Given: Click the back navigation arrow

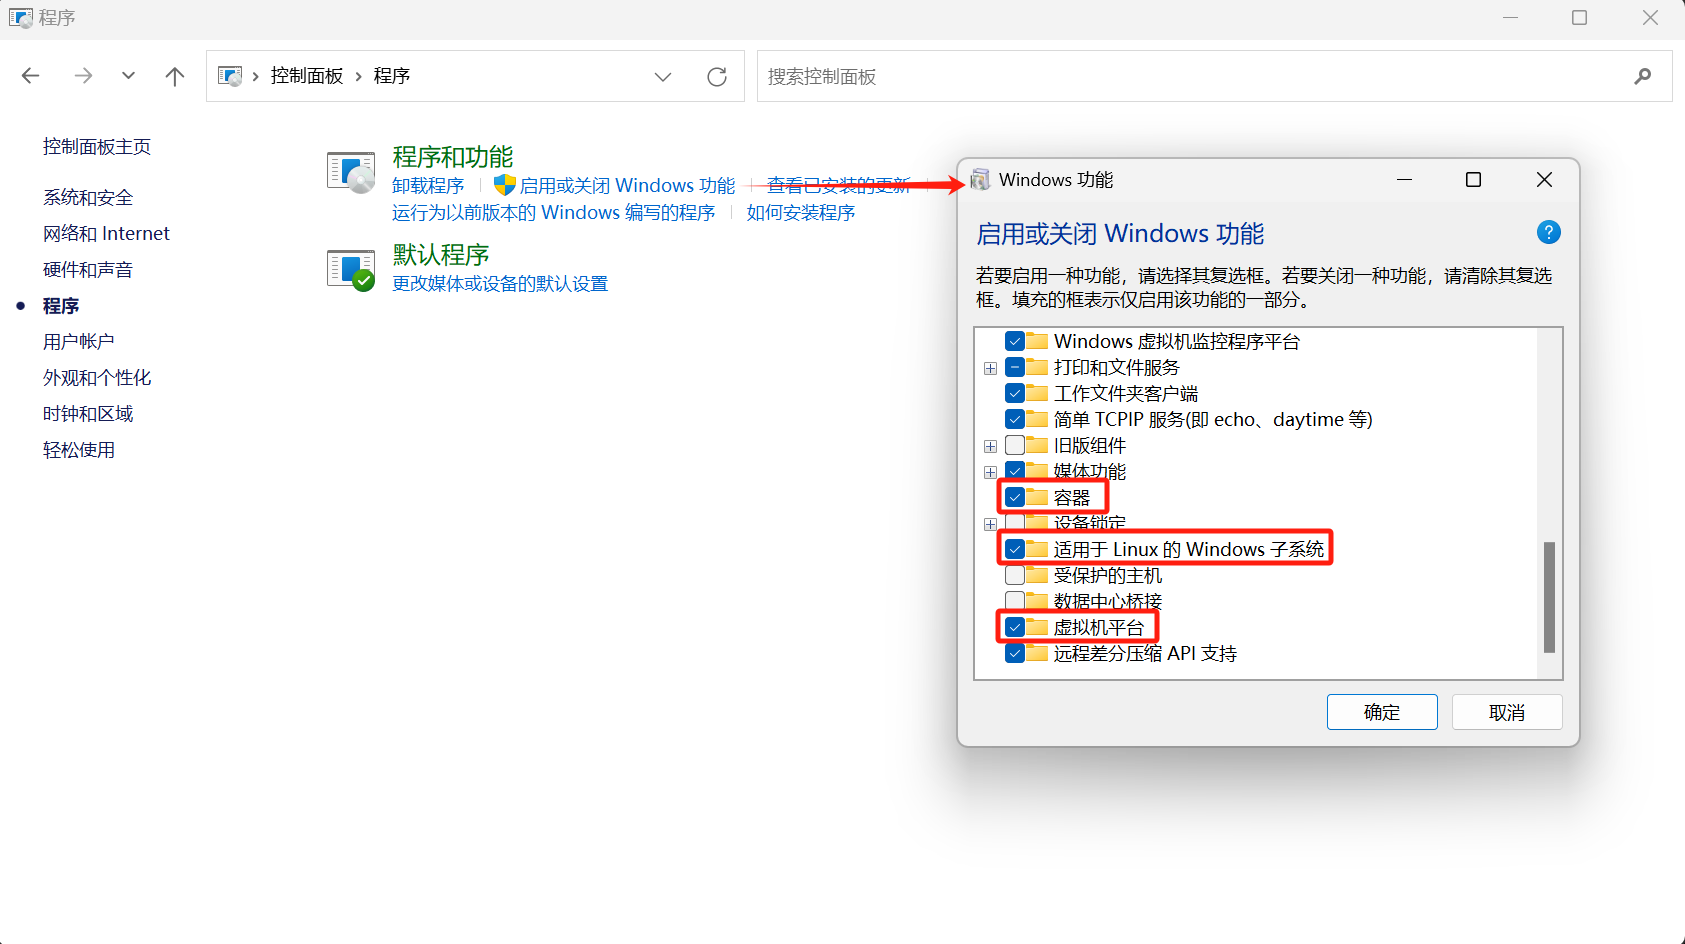Looking at the screenshot, I should pos(30,75).
